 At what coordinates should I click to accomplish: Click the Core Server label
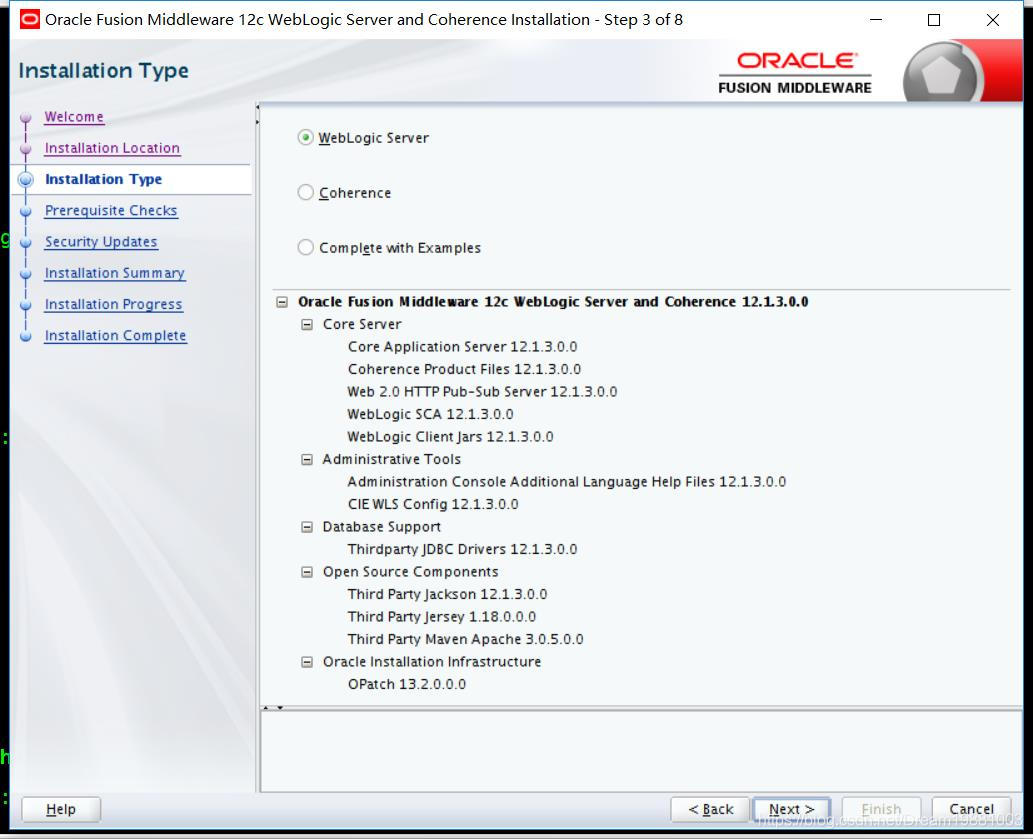point(362,325)
